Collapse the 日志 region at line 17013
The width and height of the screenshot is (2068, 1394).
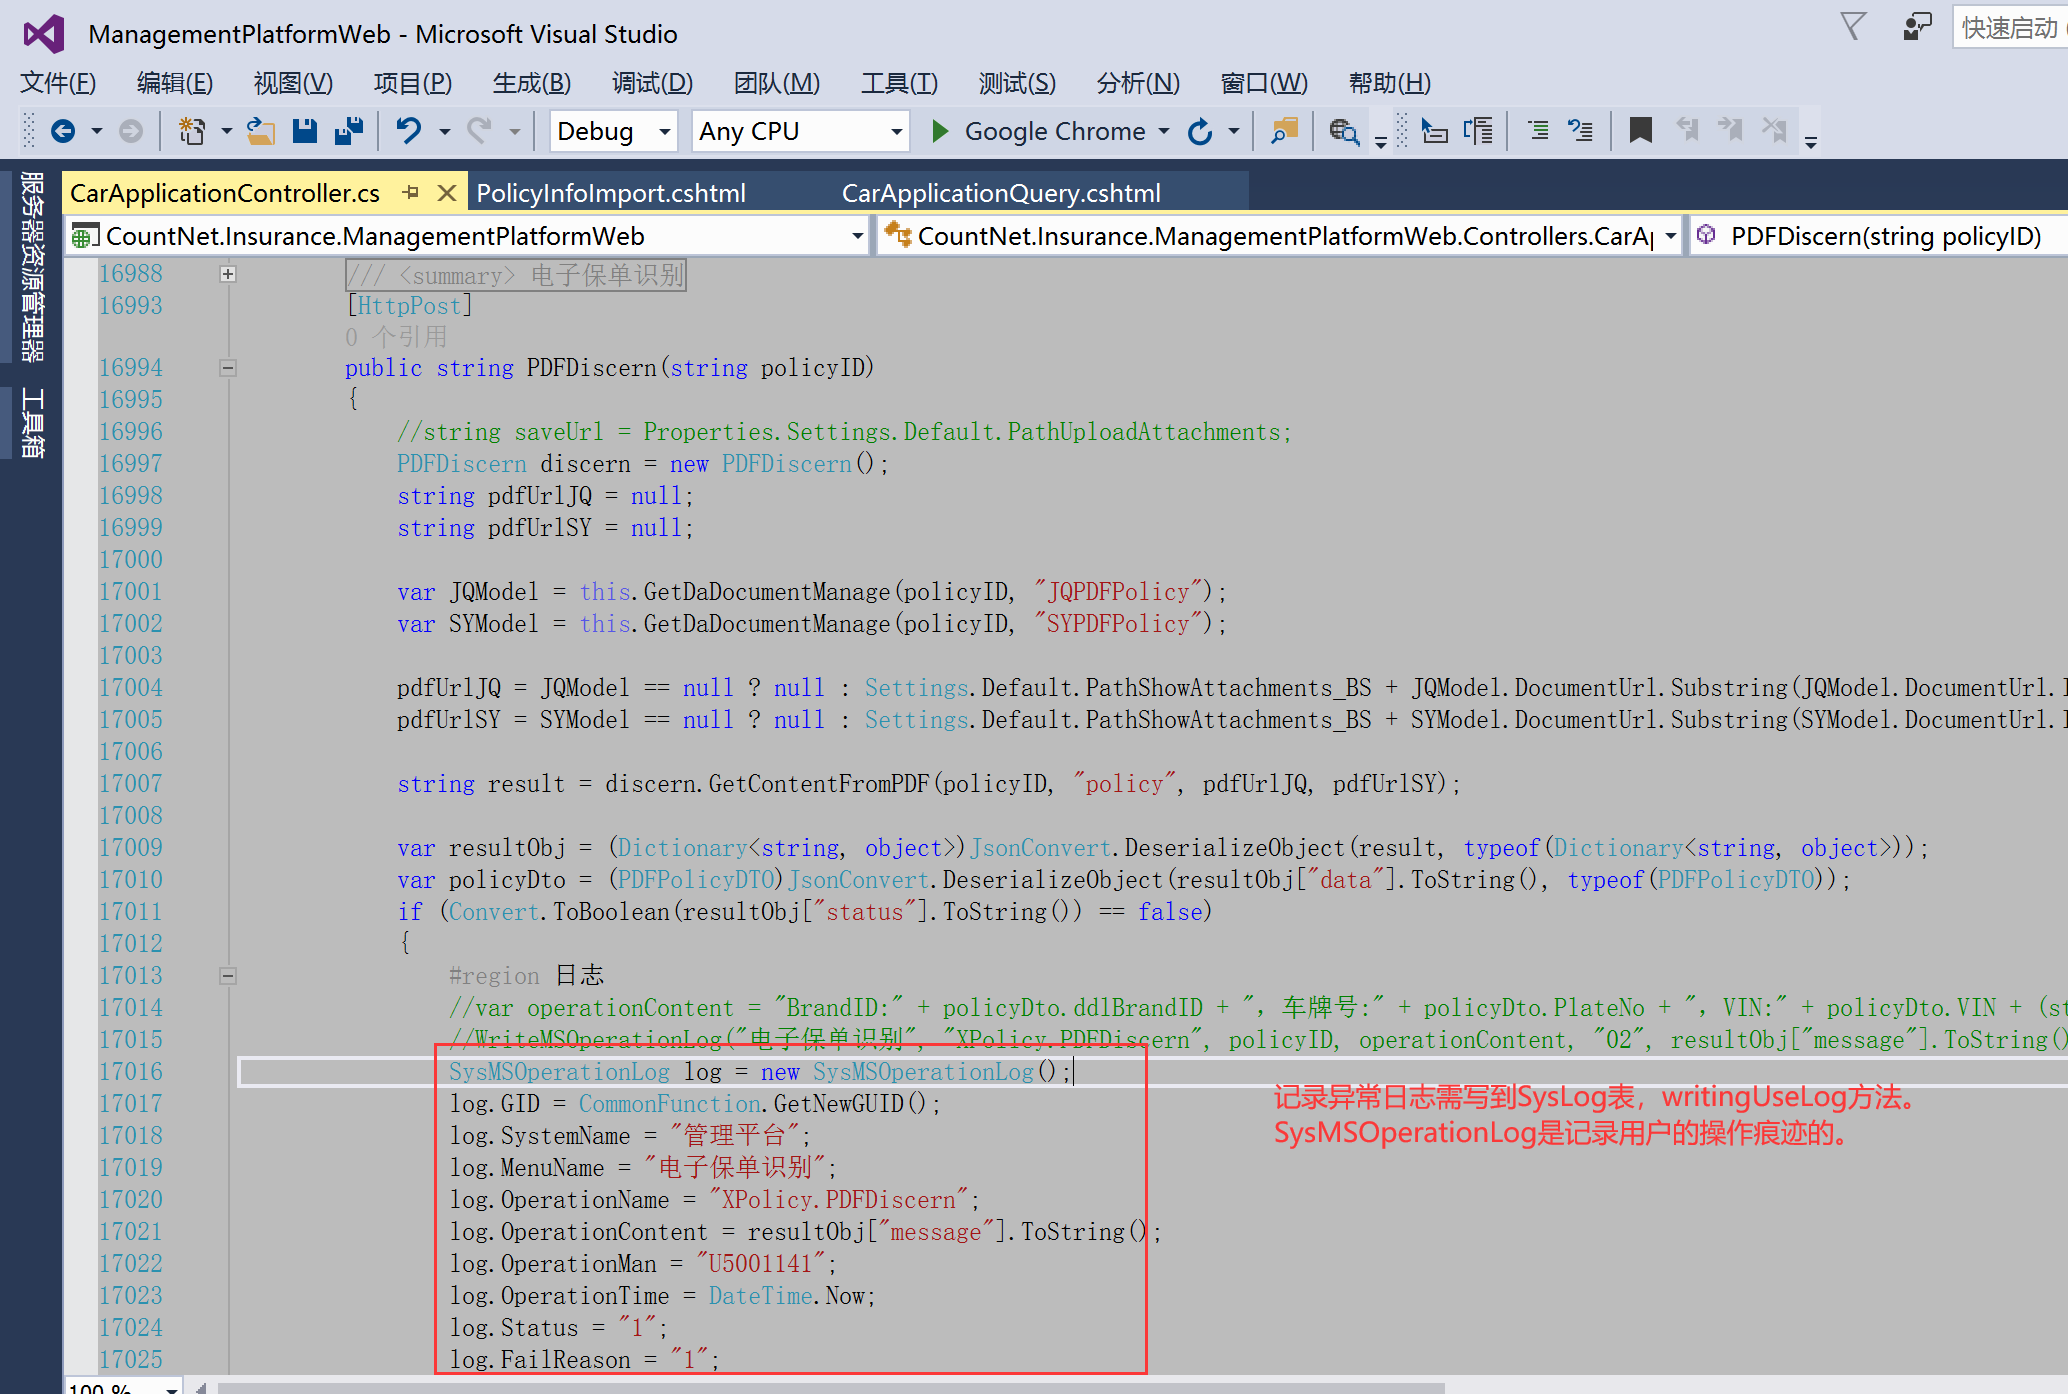[228, 976]
